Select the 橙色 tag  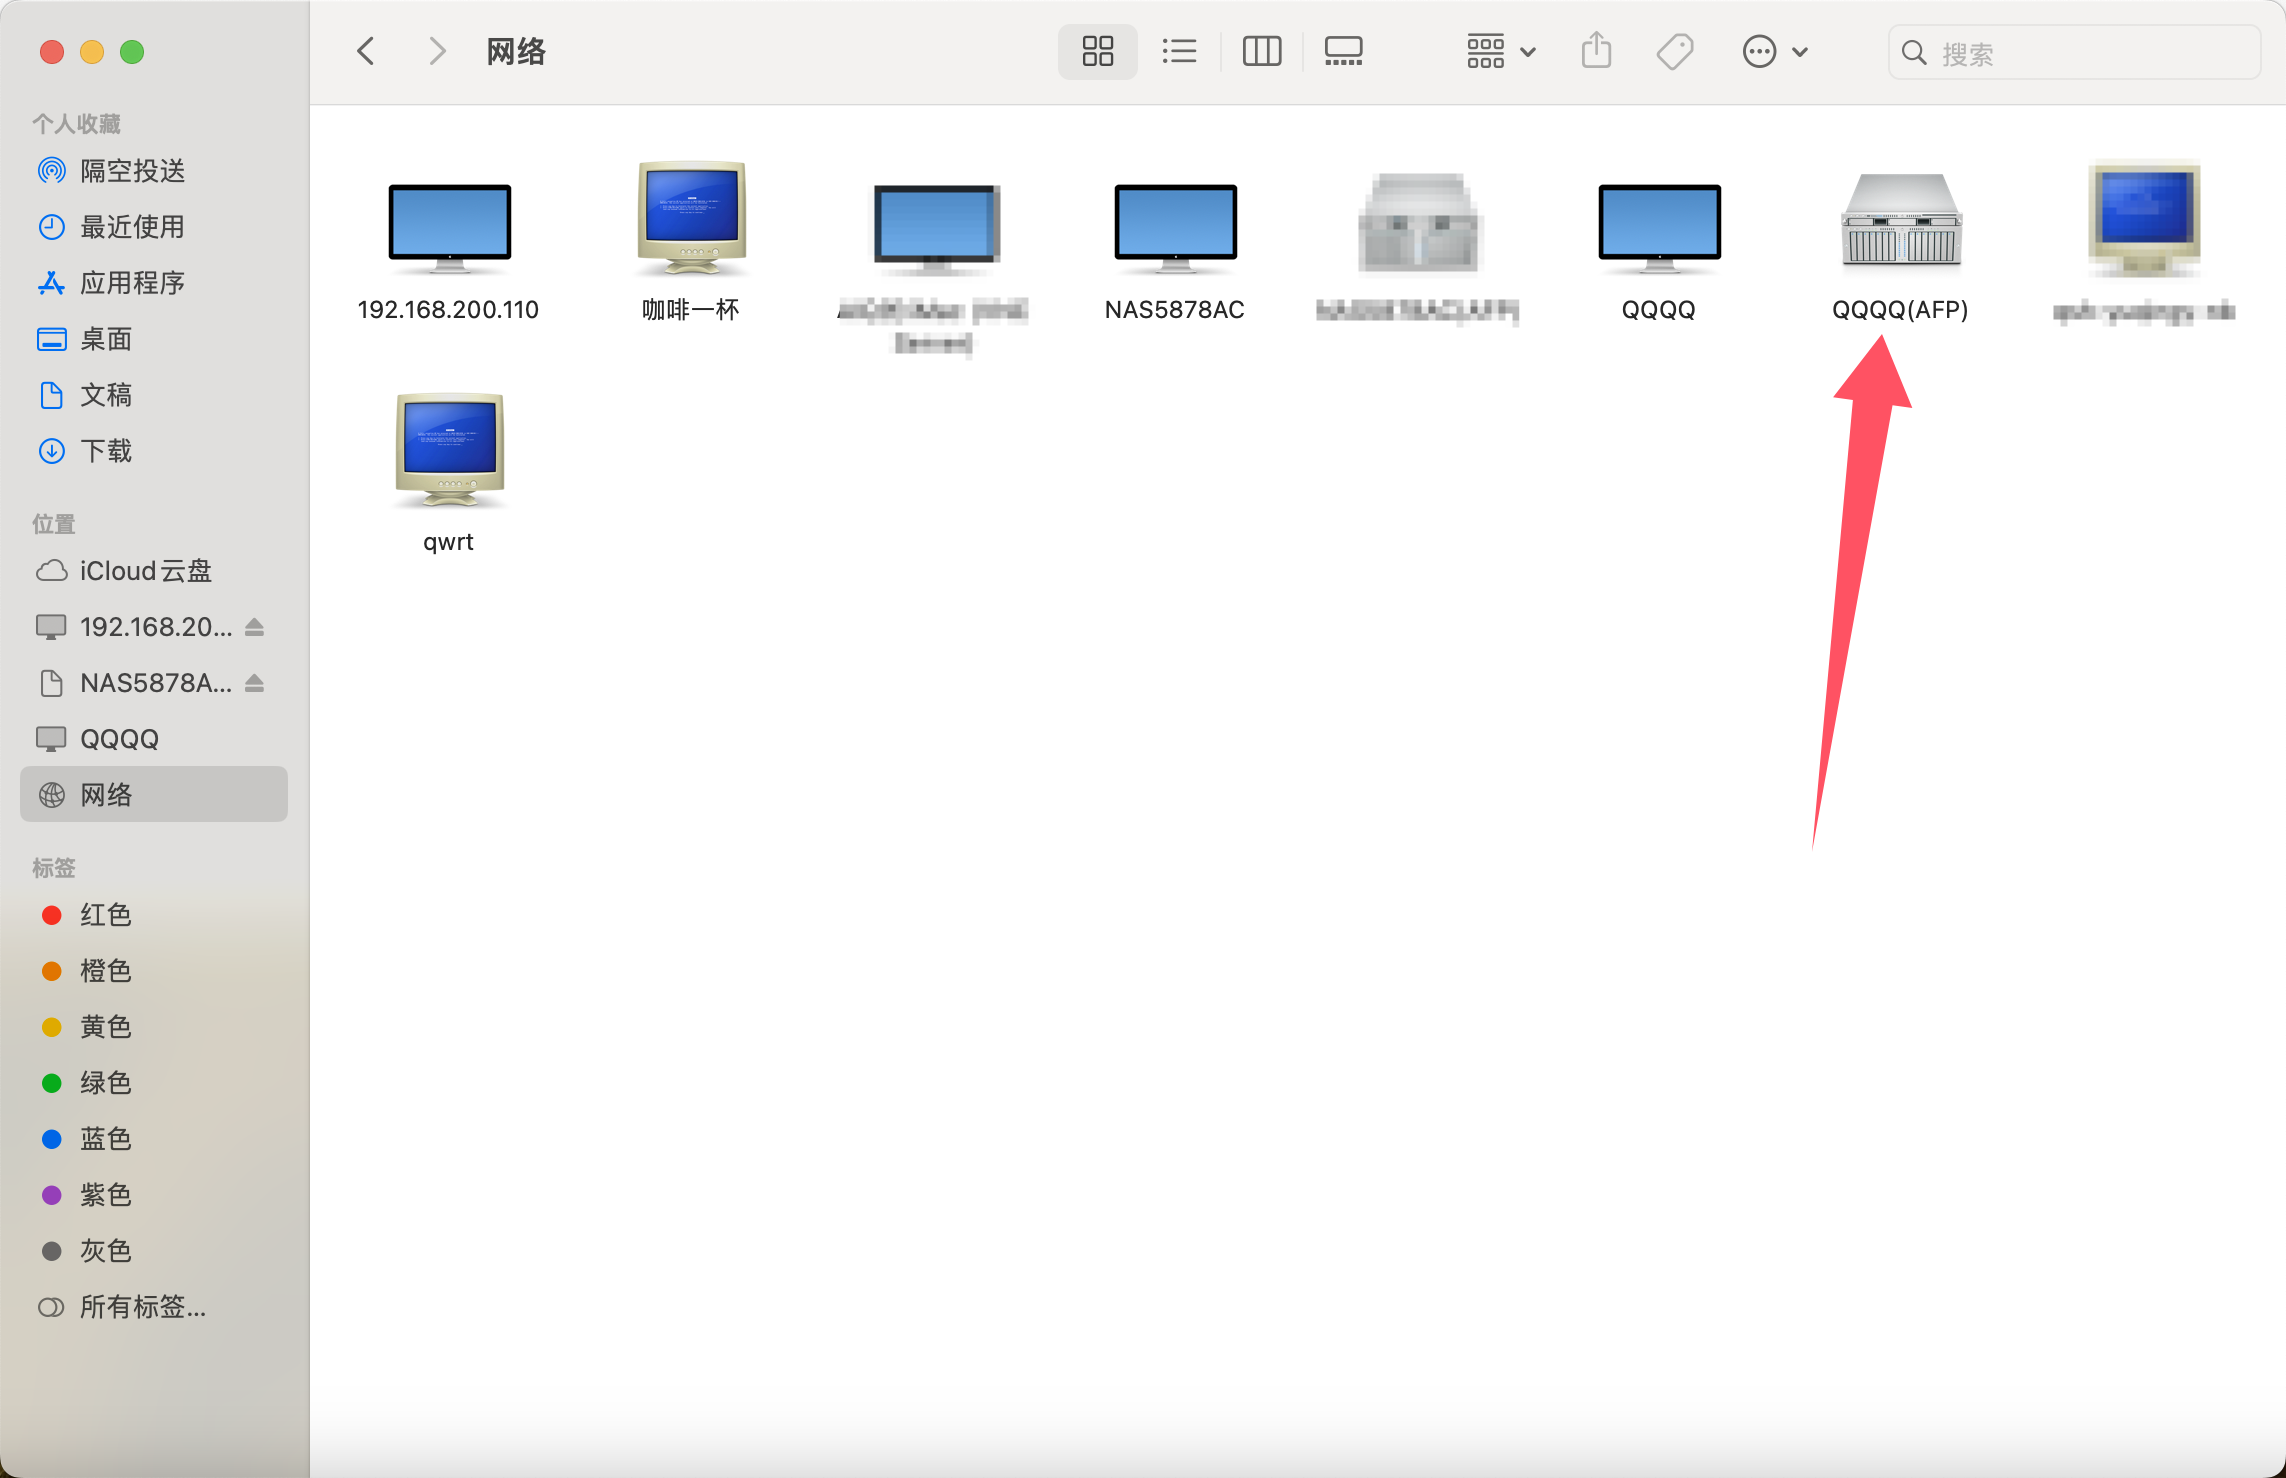coord(154,971)
